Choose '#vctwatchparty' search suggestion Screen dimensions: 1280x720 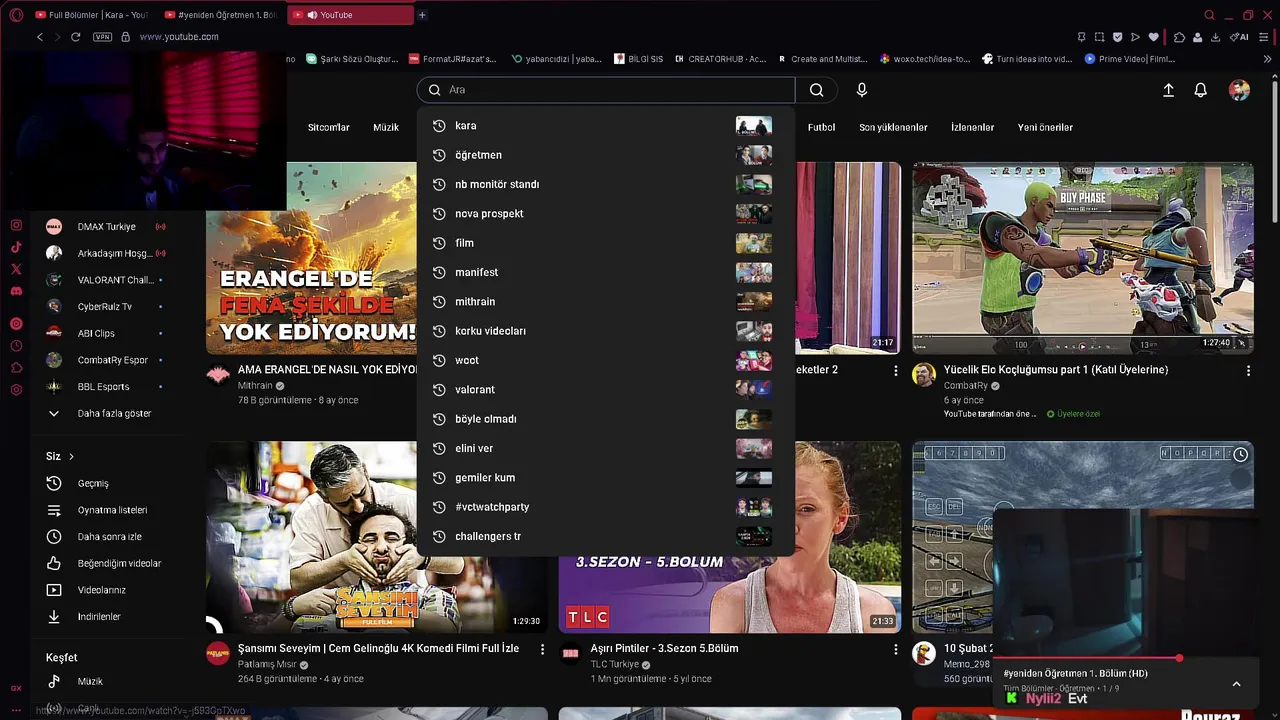(x=605, y=507)
